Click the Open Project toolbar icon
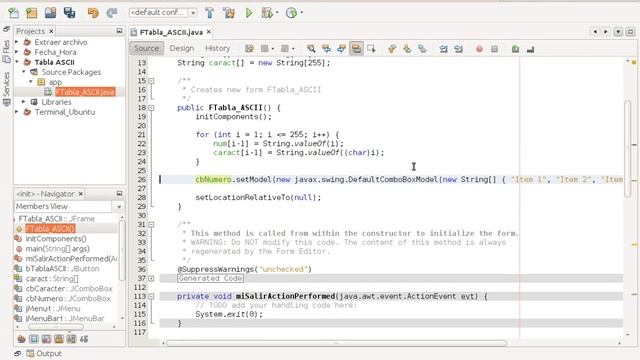640x360 pixels. point(50,13)
